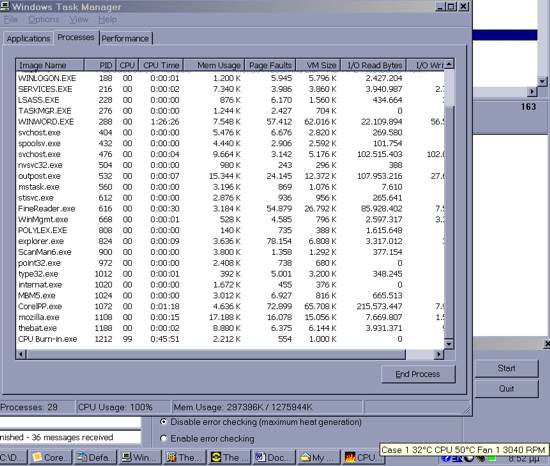Select the LSASS.EXE process row
550x466 pixels.
(x=230, y=100)
